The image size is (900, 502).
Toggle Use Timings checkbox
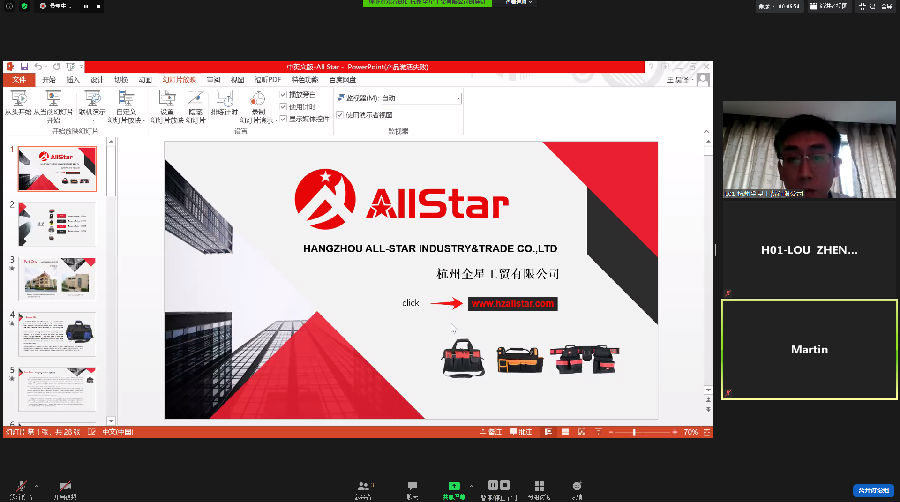tap(283, 107)
